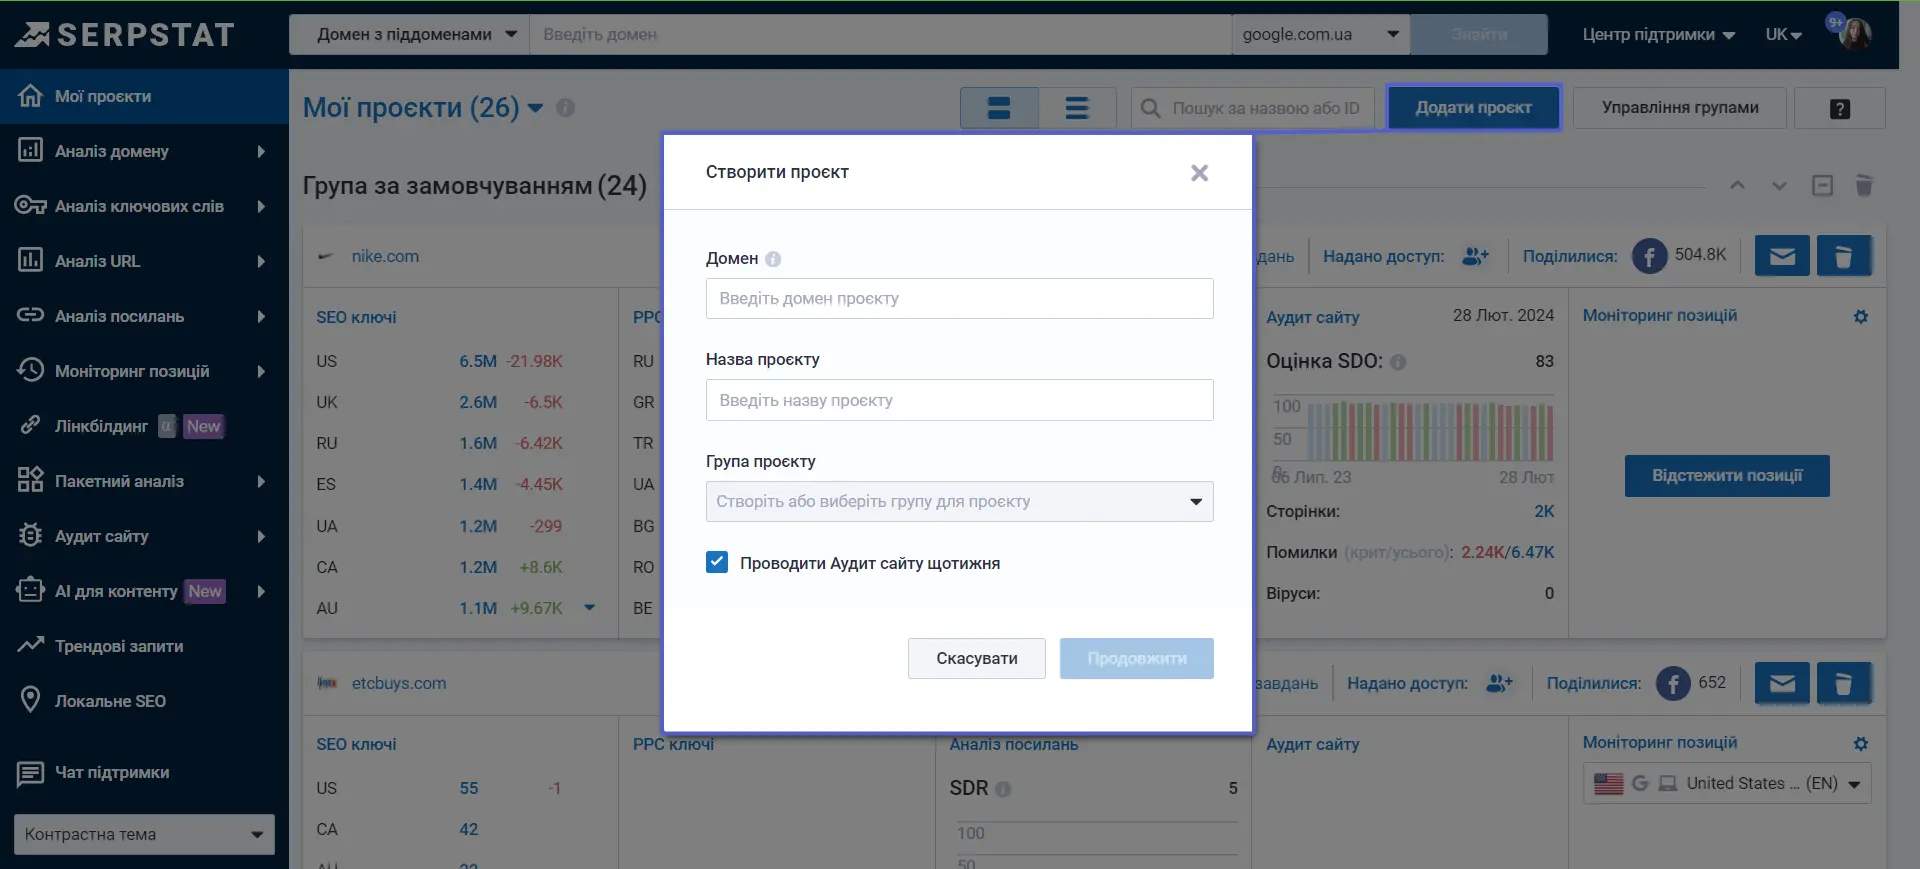
Task: Open the United States (EN) region dropdown
Action: (1727, 783)
